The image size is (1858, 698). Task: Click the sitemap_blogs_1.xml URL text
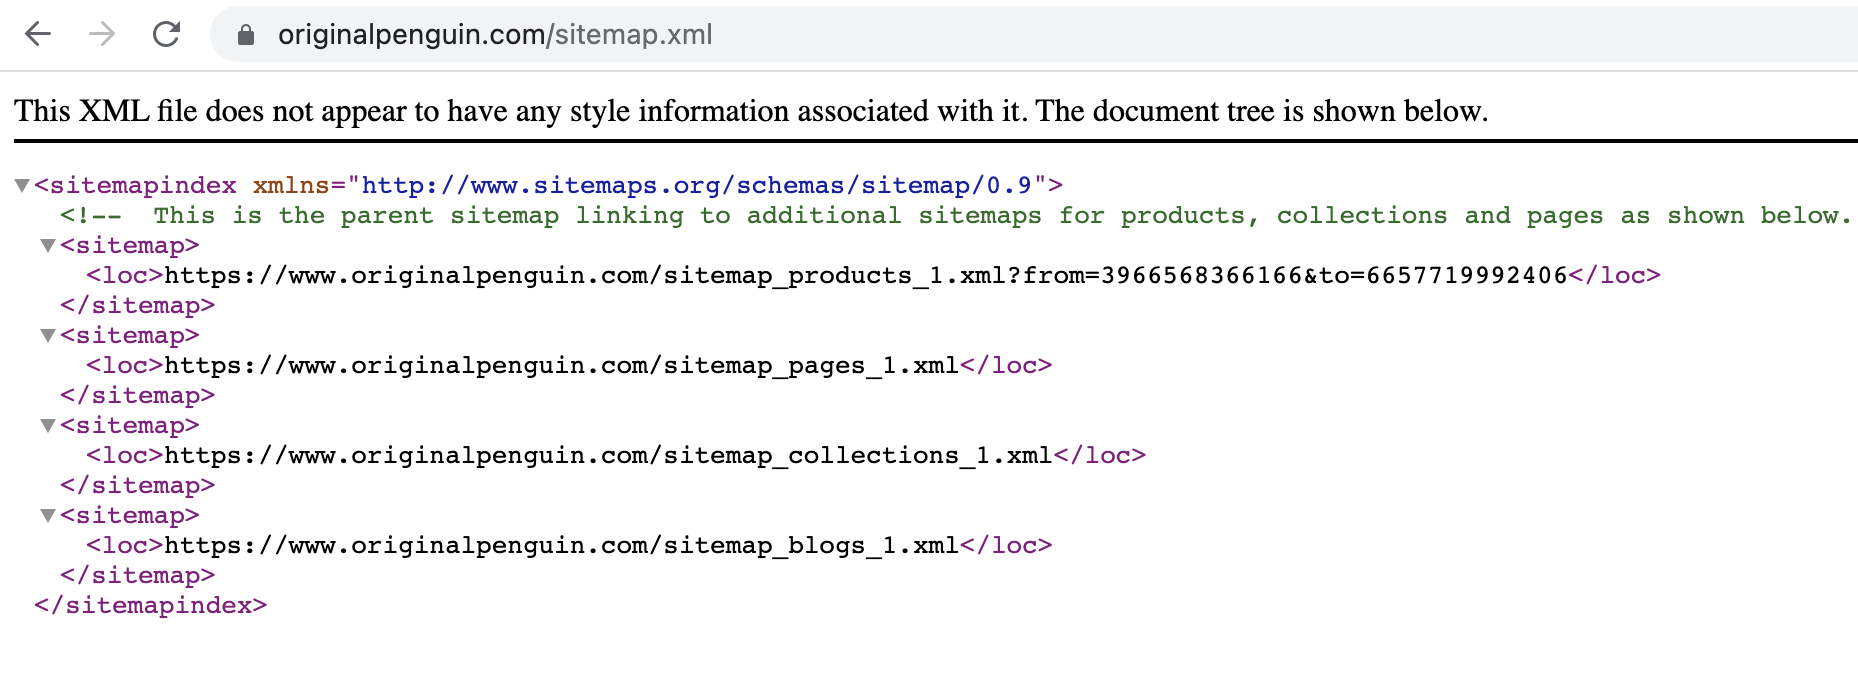[x=561, y=545]
